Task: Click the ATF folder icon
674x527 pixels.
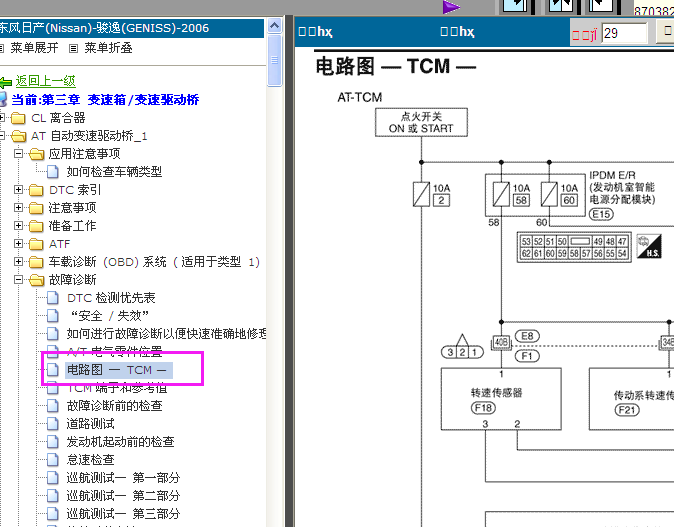Action: (x=36, y=244)
